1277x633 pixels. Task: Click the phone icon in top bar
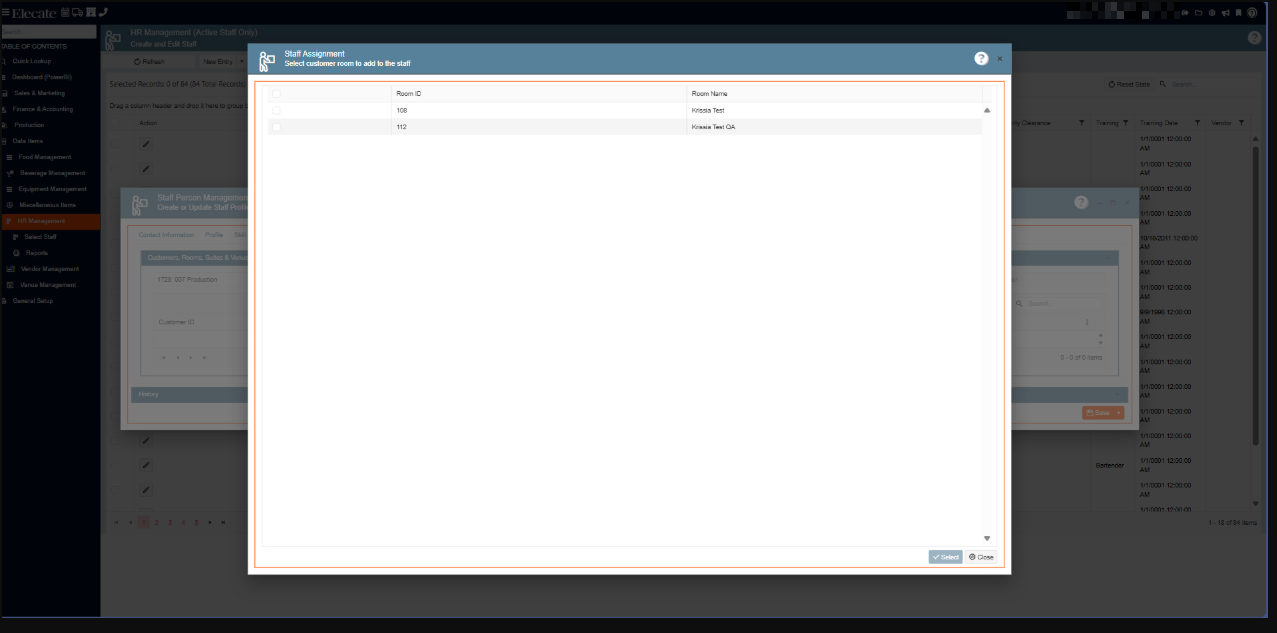coord(104,12)
